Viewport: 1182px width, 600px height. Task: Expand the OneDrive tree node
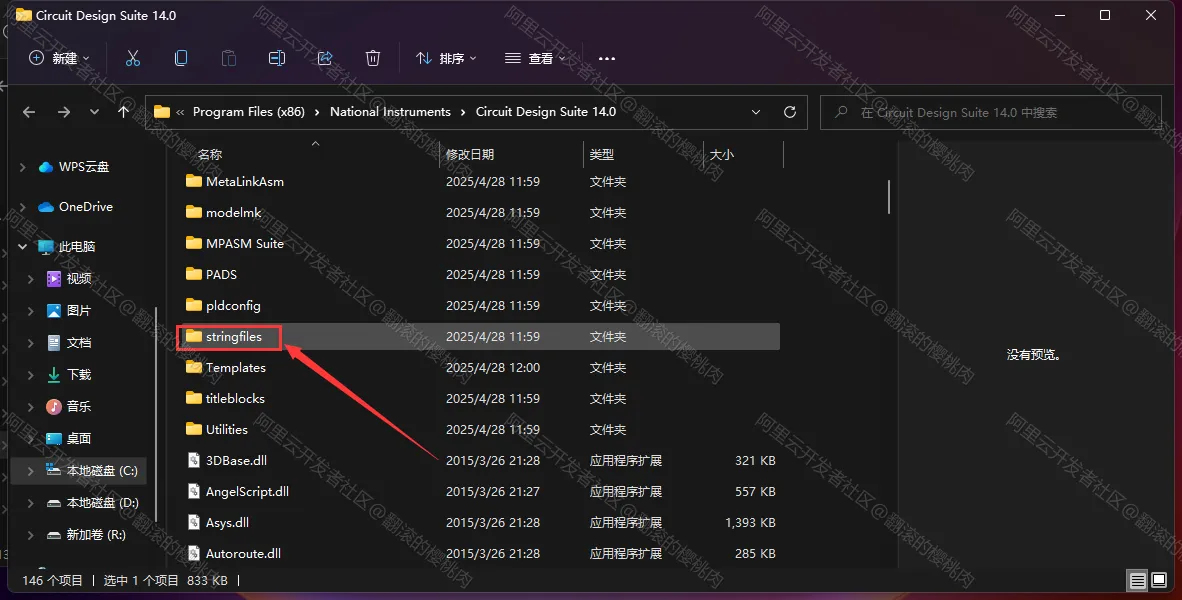[x=23, y=207]
